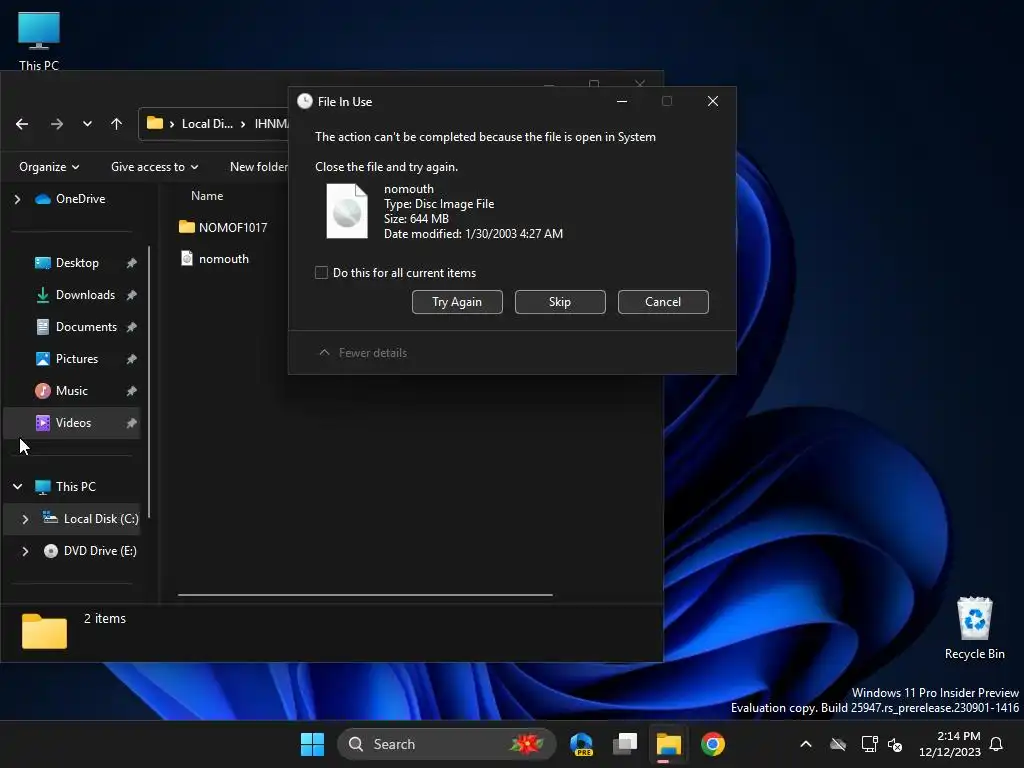1024x768 pixels.
Task: Open Videos in the sidebar
Action: point(73,423)
